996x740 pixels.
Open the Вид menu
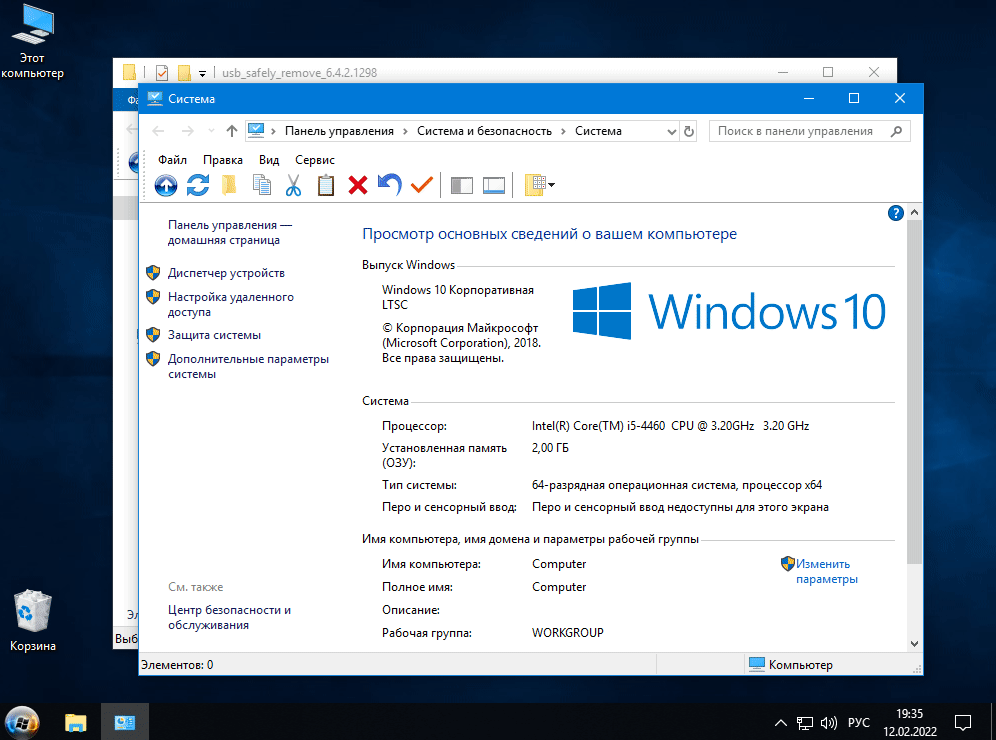[x=269, y=160]
